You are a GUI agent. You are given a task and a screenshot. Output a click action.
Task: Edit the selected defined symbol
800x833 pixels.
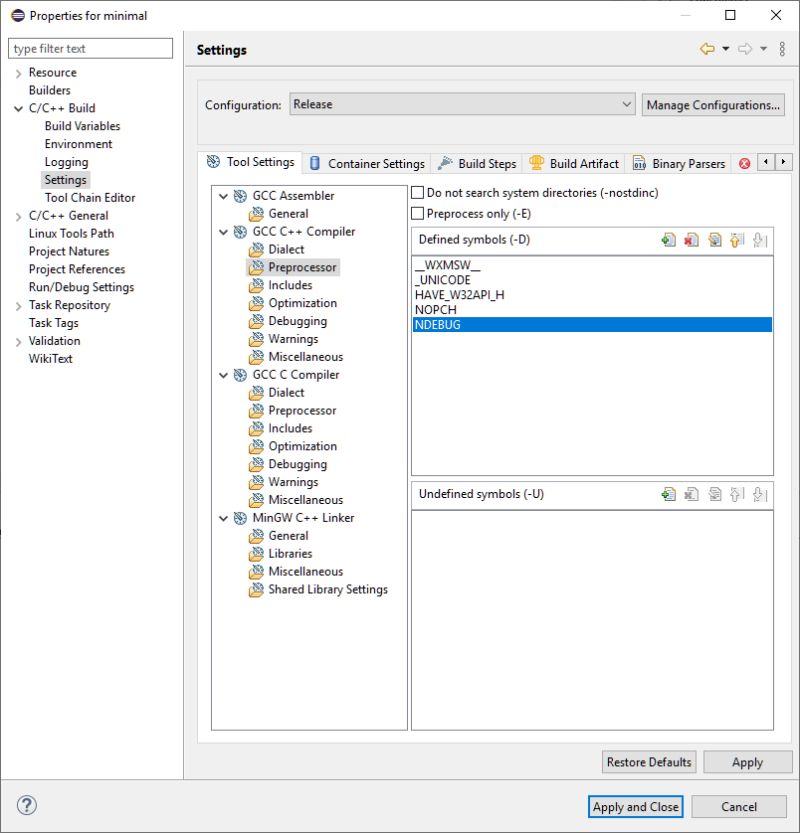[716, 239]
